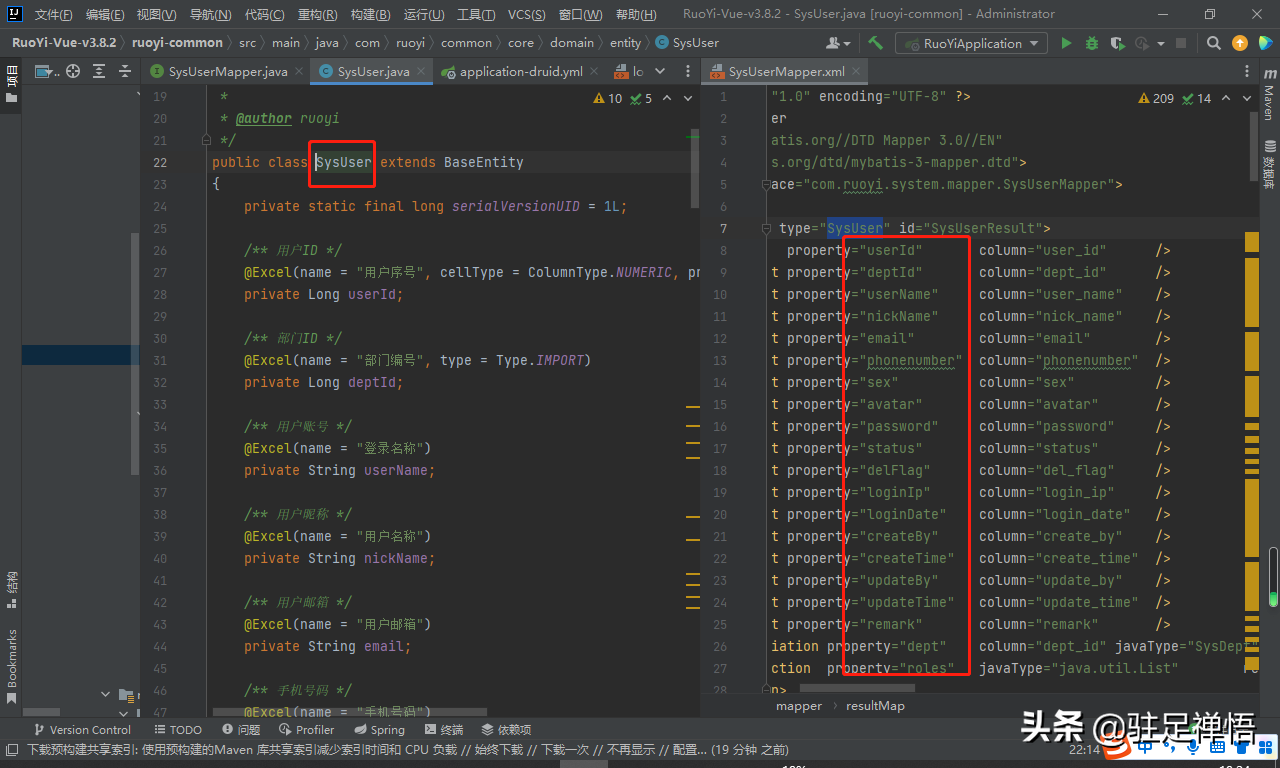Open the colorful code assistant icon top right
Viewport: 1280px width, 768px height.
1265,43
